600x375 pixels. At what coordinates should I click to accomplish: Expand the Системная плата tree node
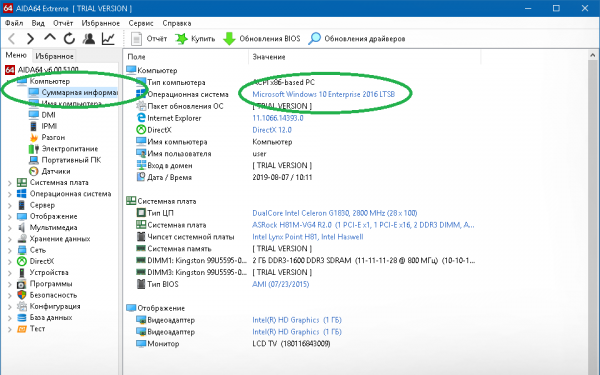pyautogui.click(x=10, y=183)
